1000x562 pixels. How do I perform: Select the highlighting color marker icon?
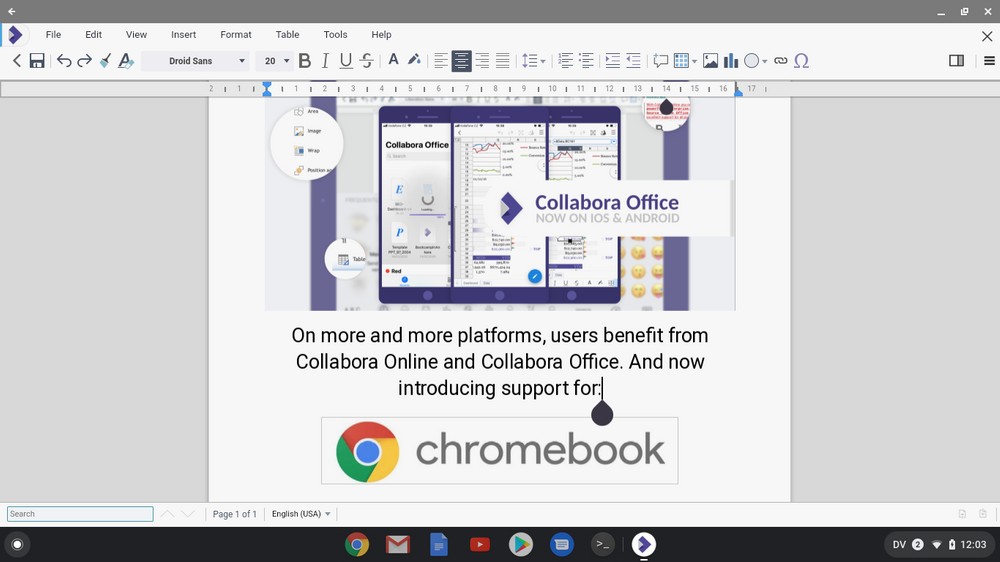click(x=414, y=61)
